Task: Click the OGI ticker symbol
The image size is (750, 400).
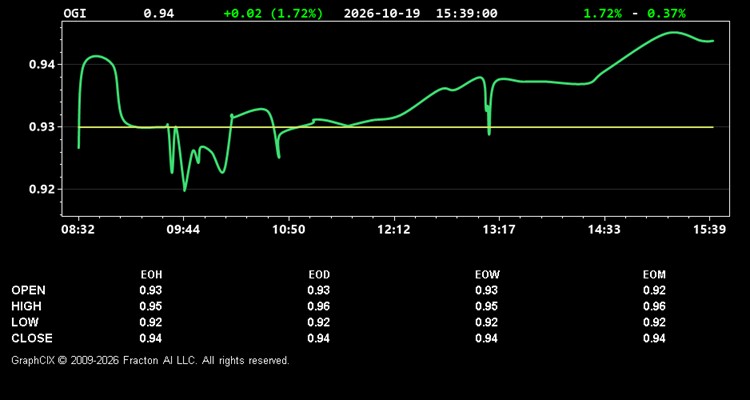Action: (x=75, y=13)
